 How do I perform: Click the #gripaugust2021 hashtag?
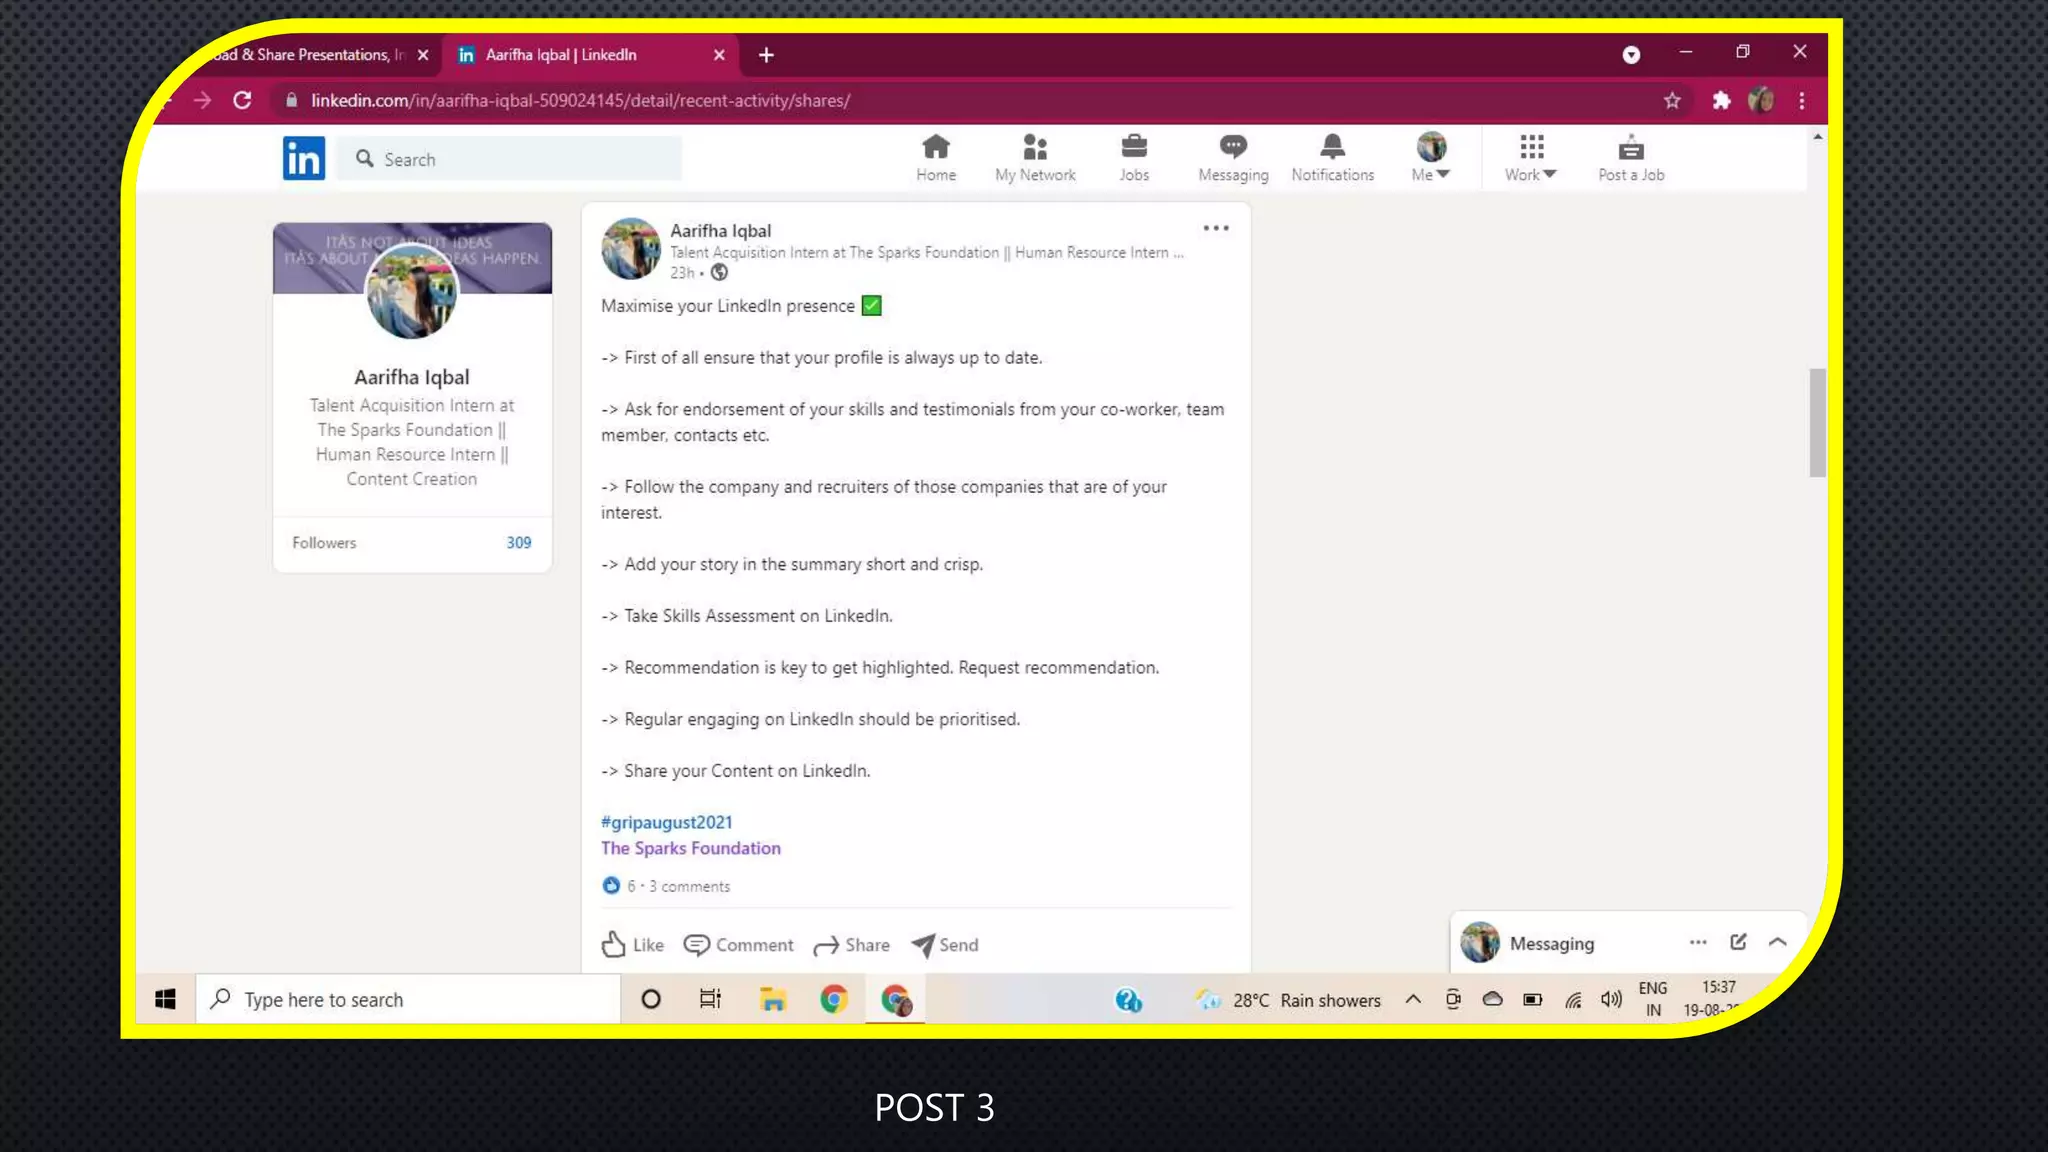[666, 822]
